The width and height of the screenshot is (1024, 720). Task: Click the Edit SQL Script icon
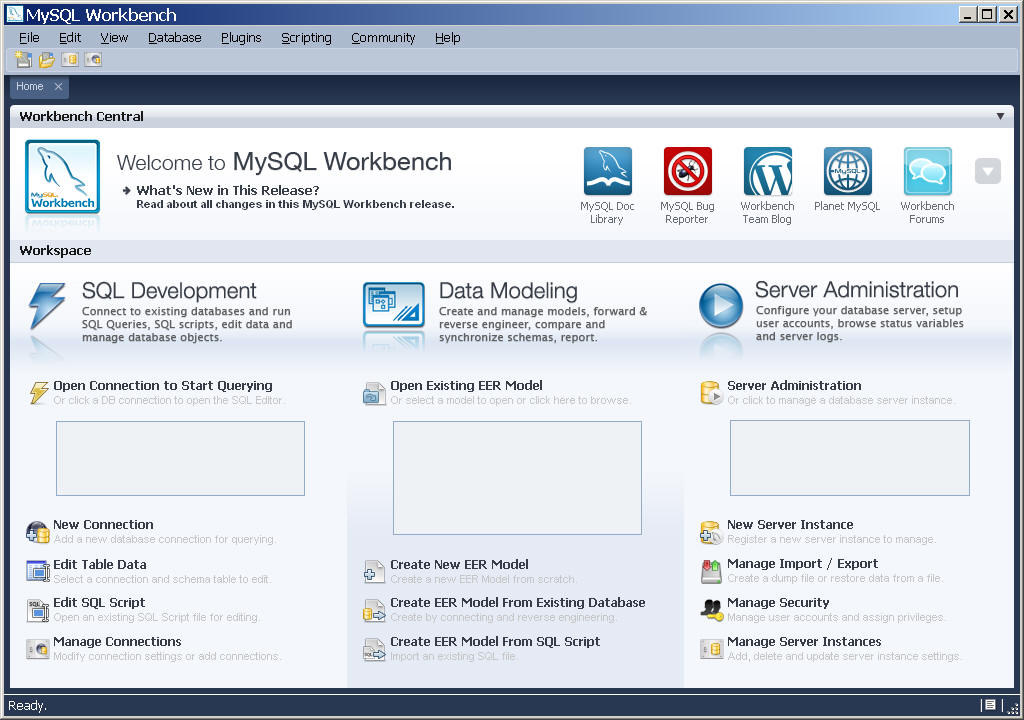(x=38, y=610)
